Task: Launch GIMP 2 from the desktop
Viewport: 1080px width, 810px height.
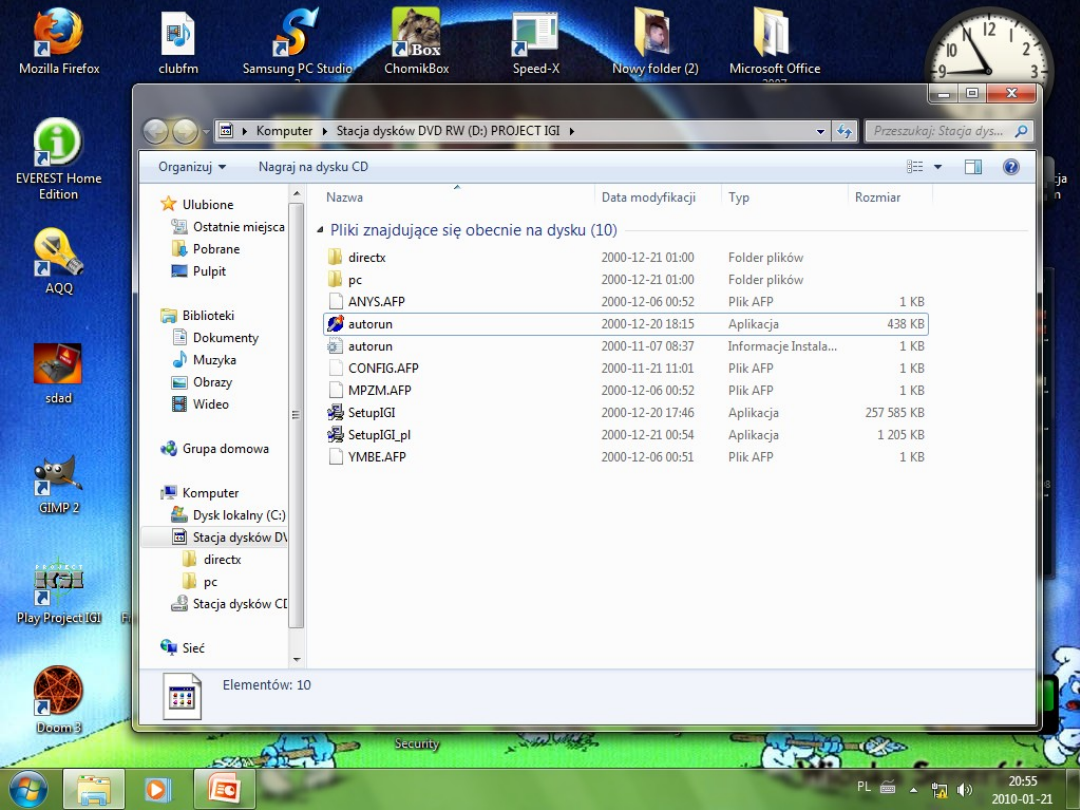Action: [56, 480]
